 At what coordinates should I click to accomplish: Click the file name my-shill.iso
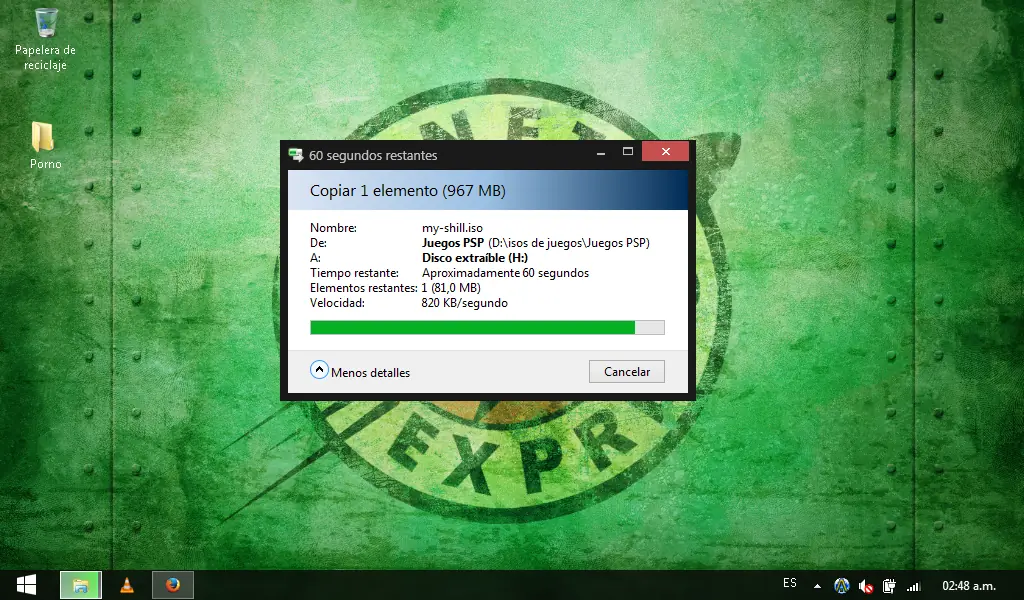(x=452, y=228)
